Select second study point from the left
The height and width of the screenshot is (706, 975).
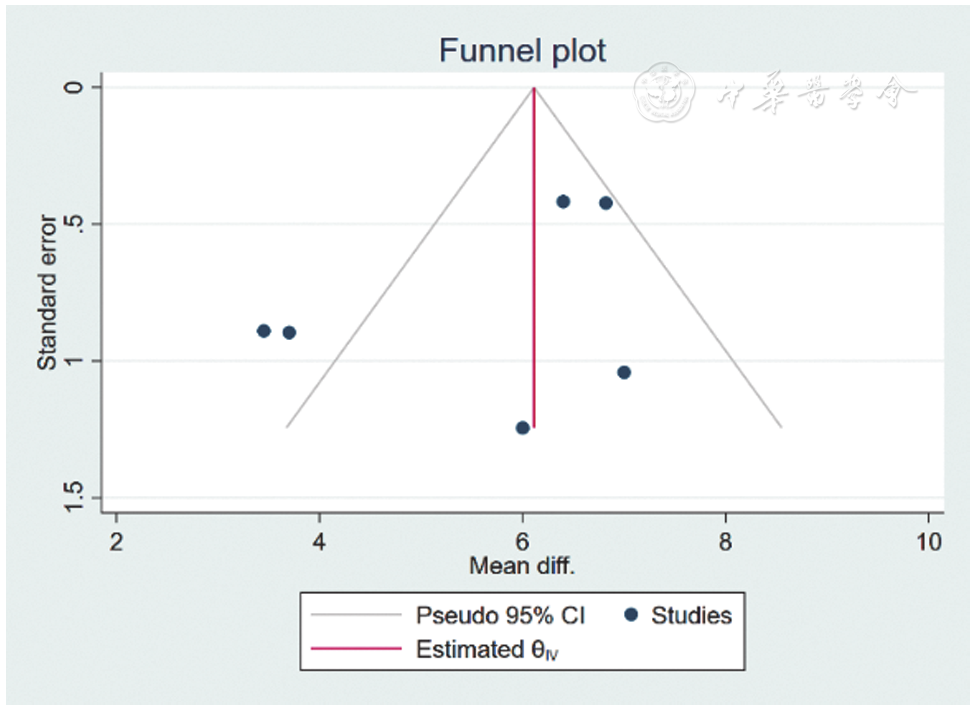(289, 333)
